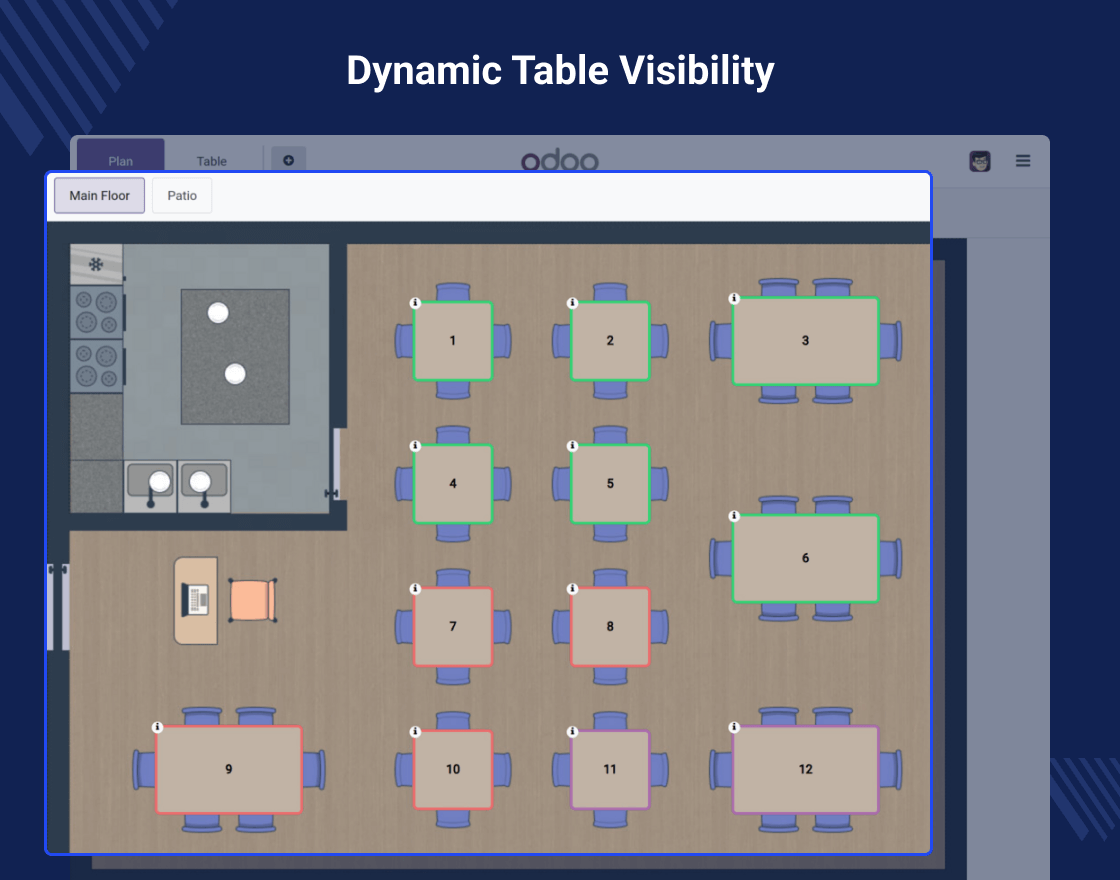
Task: Select table 4
Action: pyautogui.click(x=453, y=484)
